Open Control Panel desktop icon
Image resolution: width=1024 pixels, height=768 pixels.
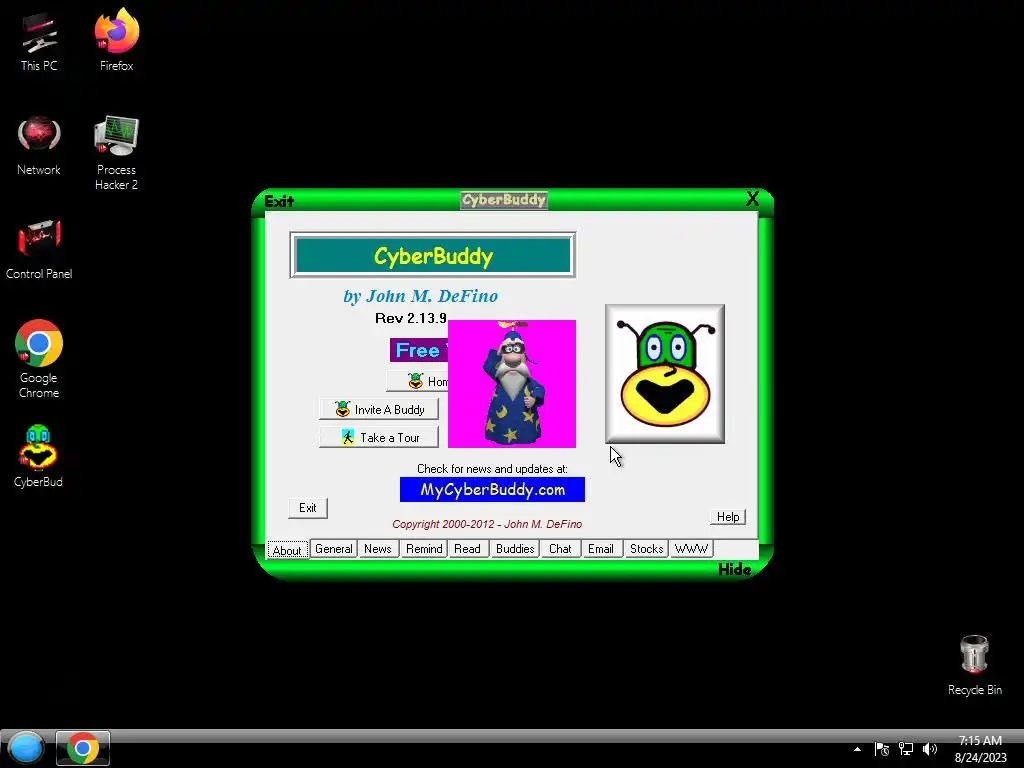point(39,250)
